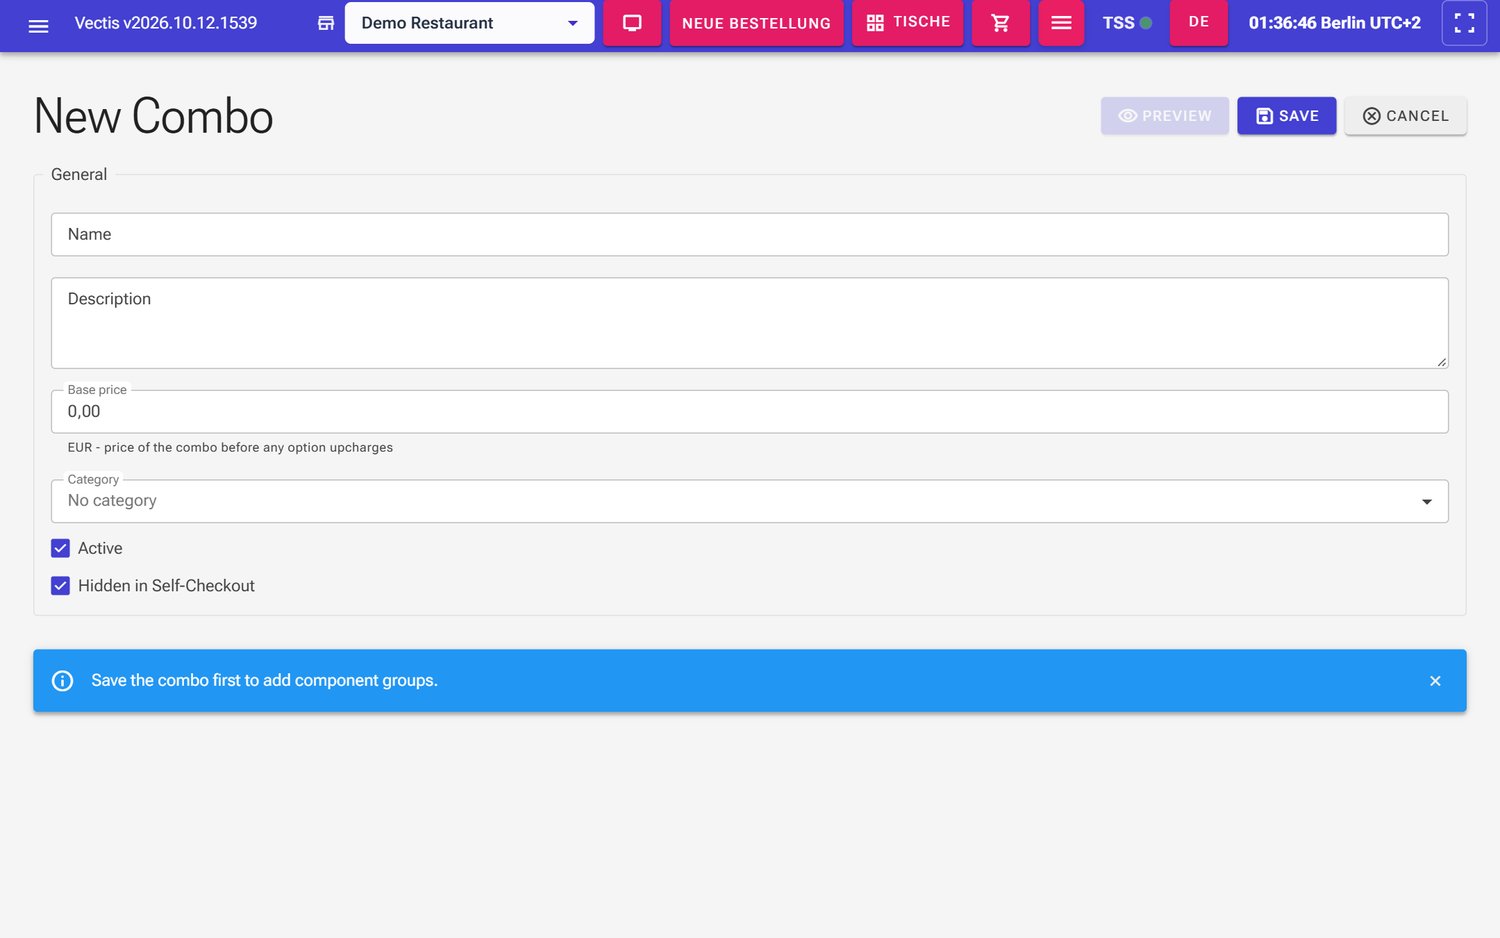Image resolution: width=1500 pixels, height=938 pixels.
Task: Click the EUR base price helper text
Action: point(230,448)
